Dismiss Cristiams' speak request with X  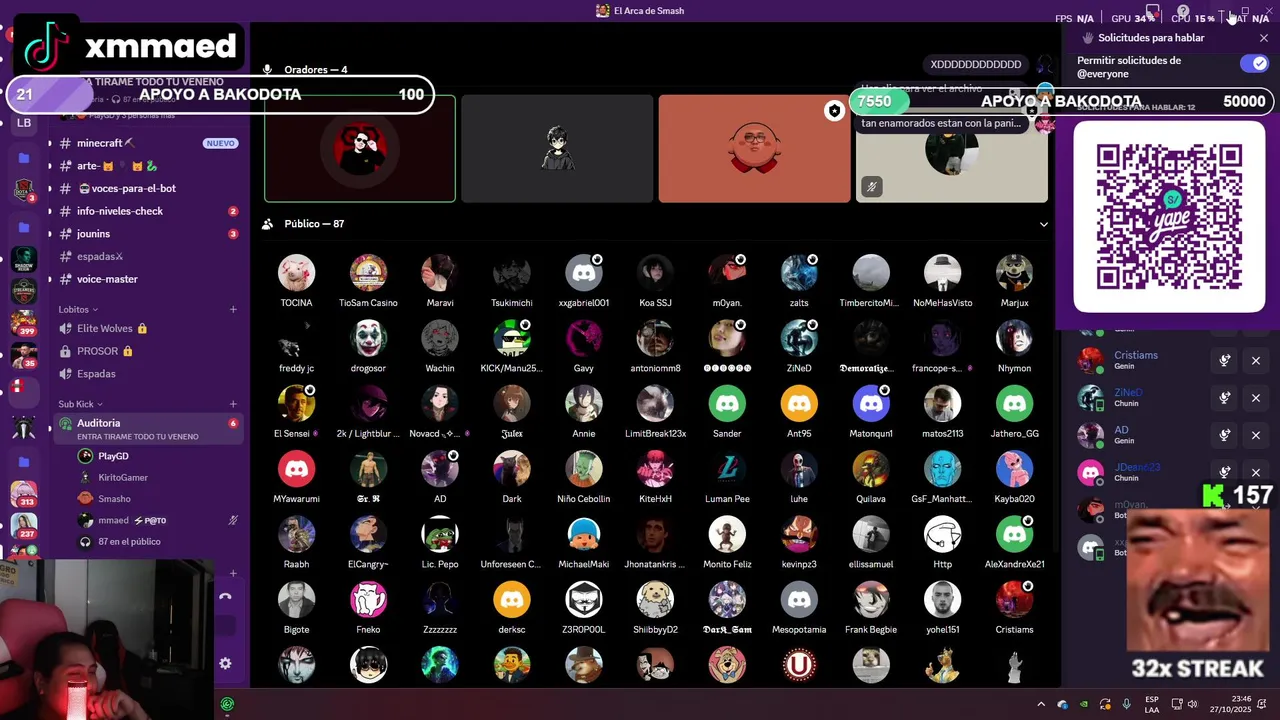coord(1256,361)
